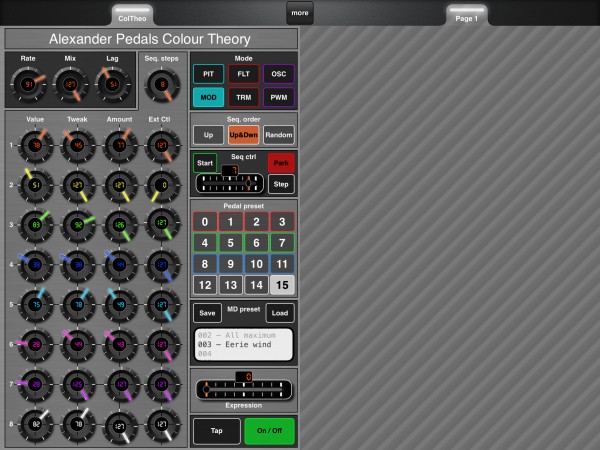Click row 5 cyan Tweak knob
600x450 pixels.
(x=78, y=305)
